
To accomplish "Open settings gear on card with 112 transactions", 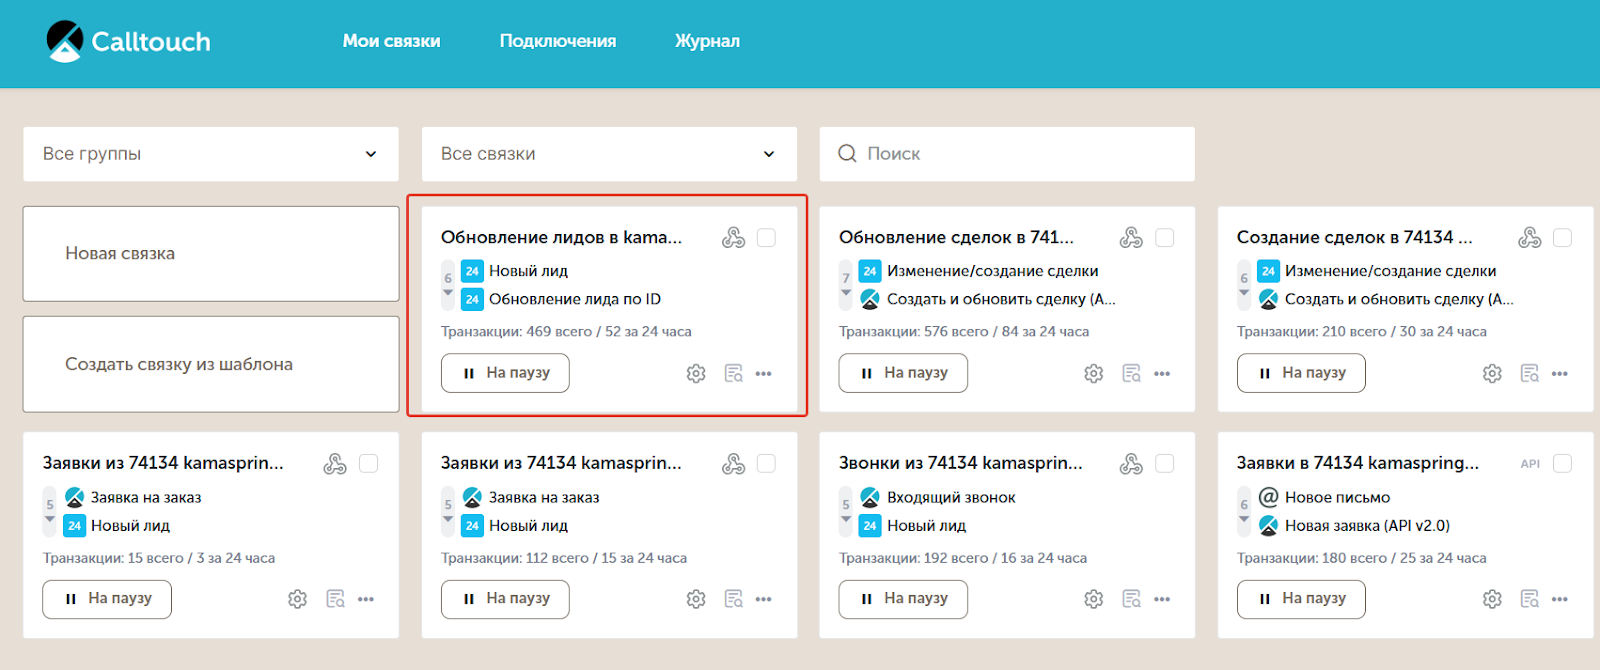I will tap(696, 599).
